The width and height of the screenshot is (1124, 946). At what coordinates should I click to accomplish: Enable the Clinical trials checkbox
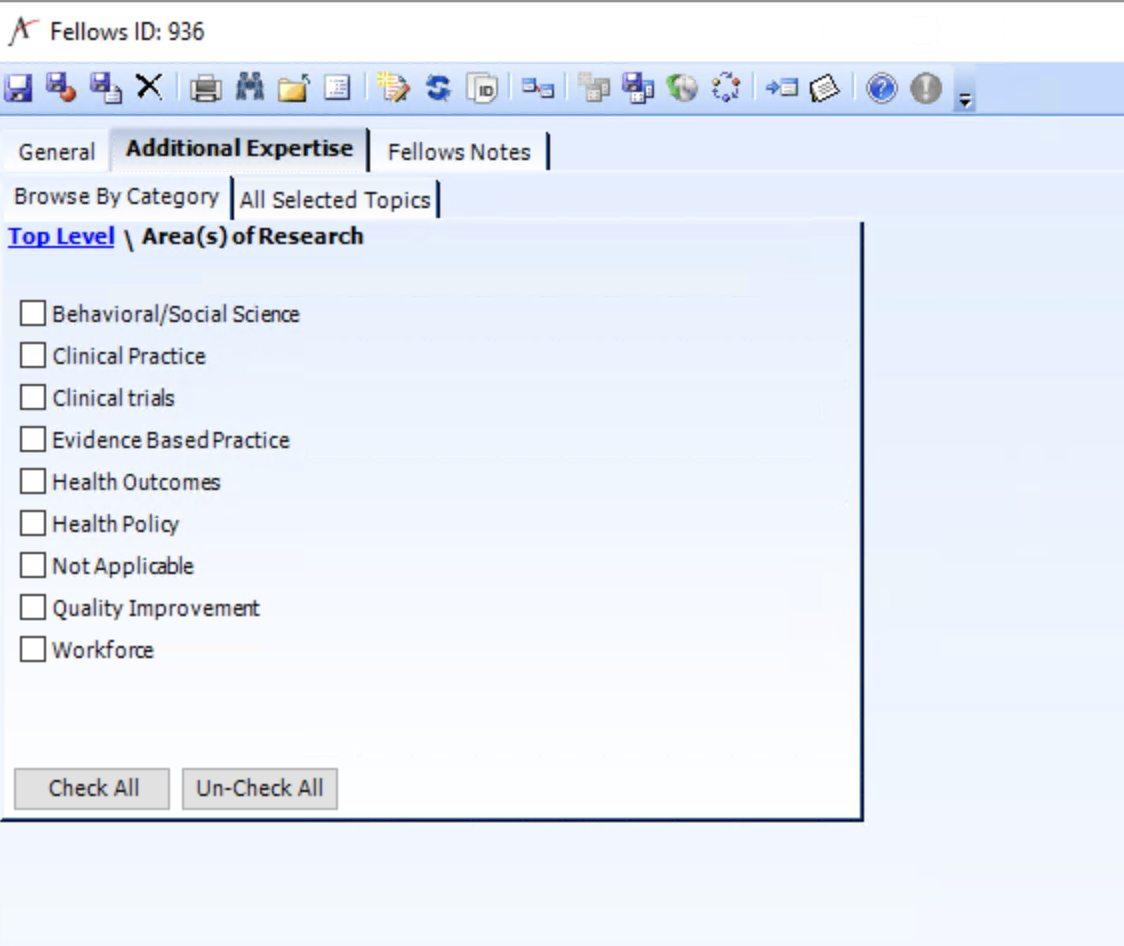click(33, 398)
